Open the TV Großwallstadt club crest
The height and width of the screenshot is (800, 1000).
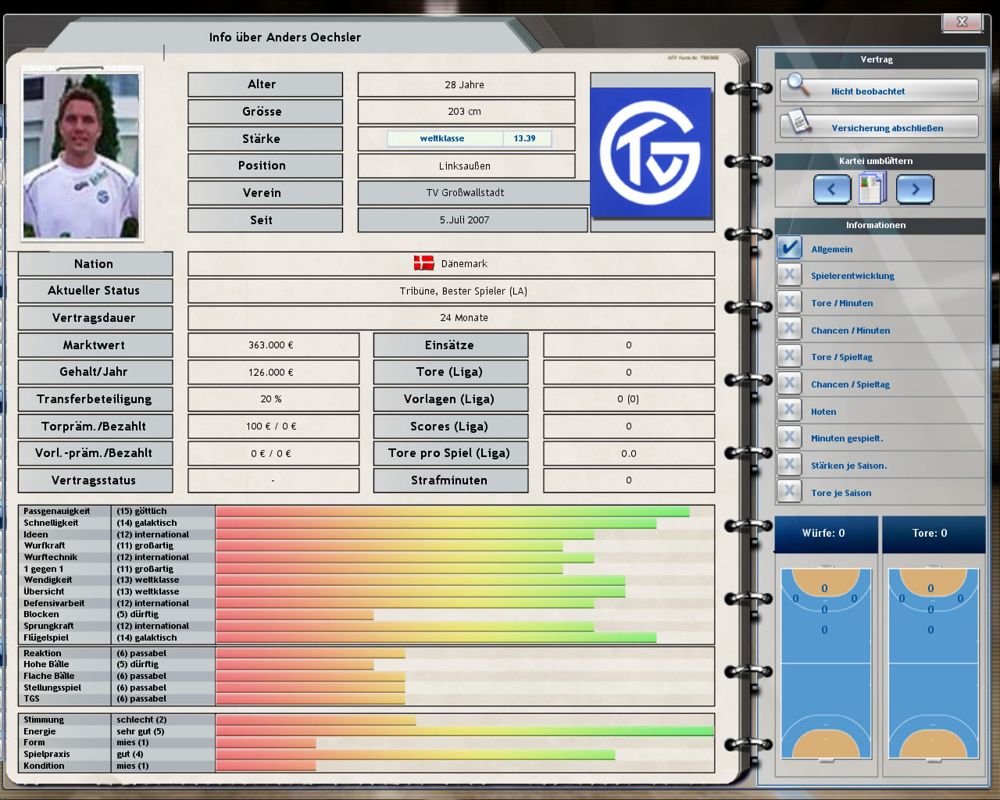click(652, 150)
